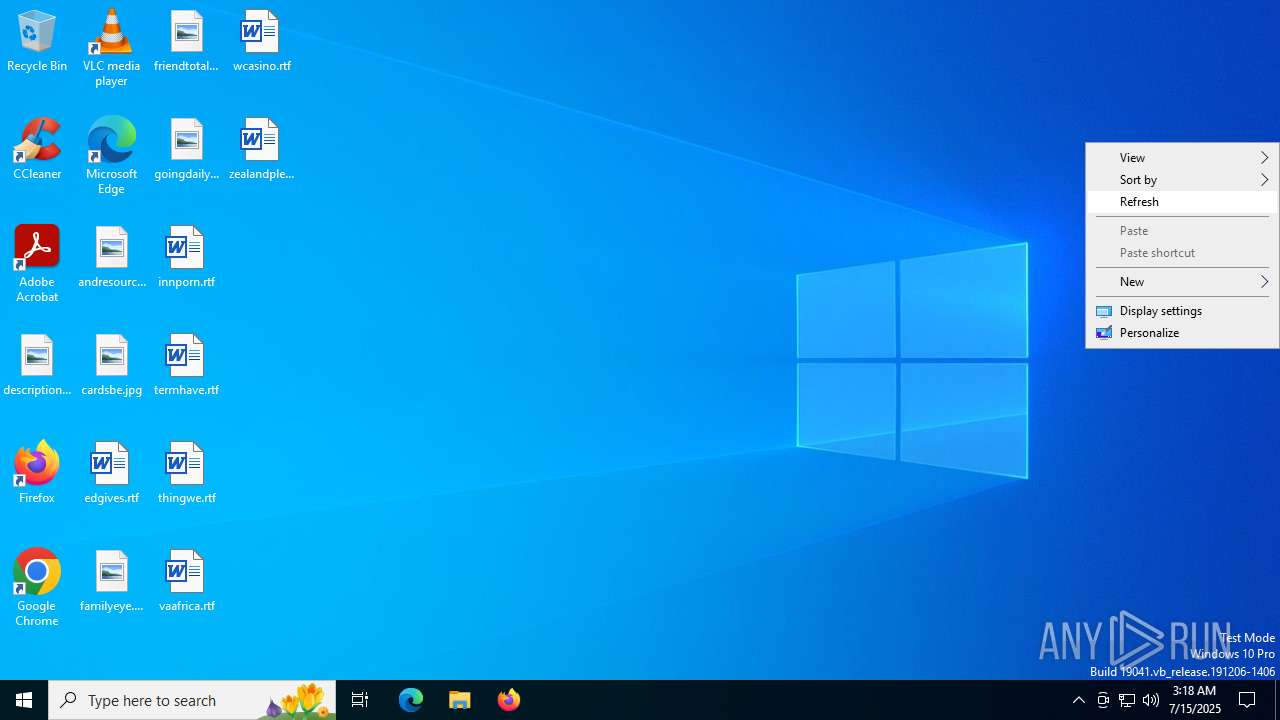Select the description image file icon
The height and width of the screenshot is (720, 1280).
[37, 365]
